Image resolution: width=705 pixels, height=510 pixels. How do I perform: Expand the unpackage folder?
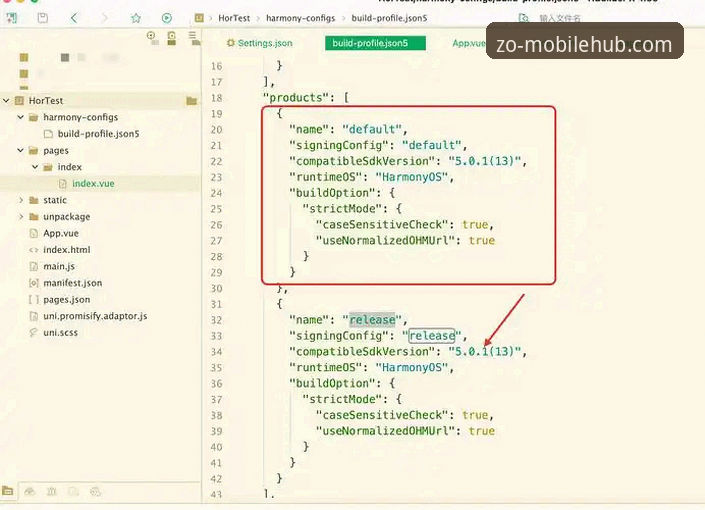[21, 217]
